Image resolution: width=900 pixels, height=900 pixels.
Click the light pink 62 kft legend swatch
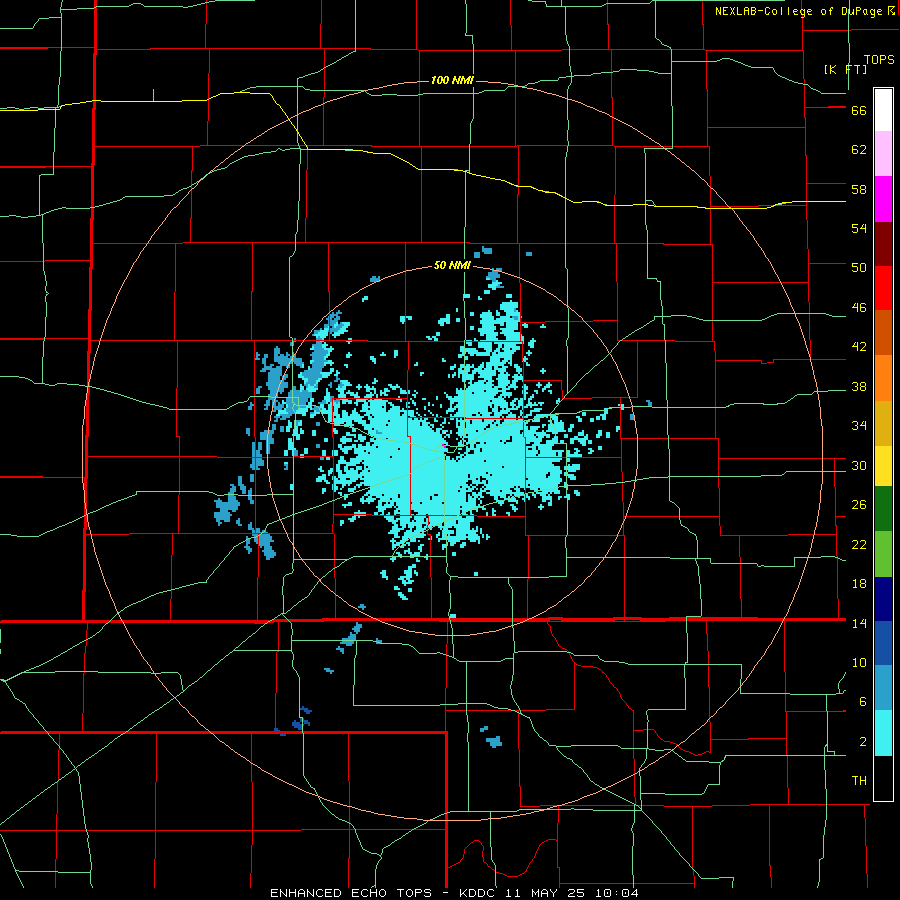883,153
